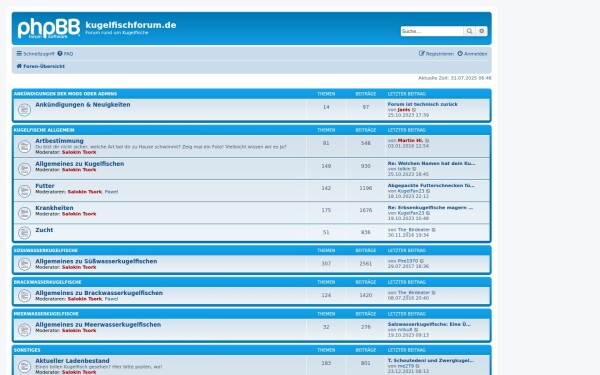Open Zucht forum
The height and width of the screenshot is (375, 600).
44,230
